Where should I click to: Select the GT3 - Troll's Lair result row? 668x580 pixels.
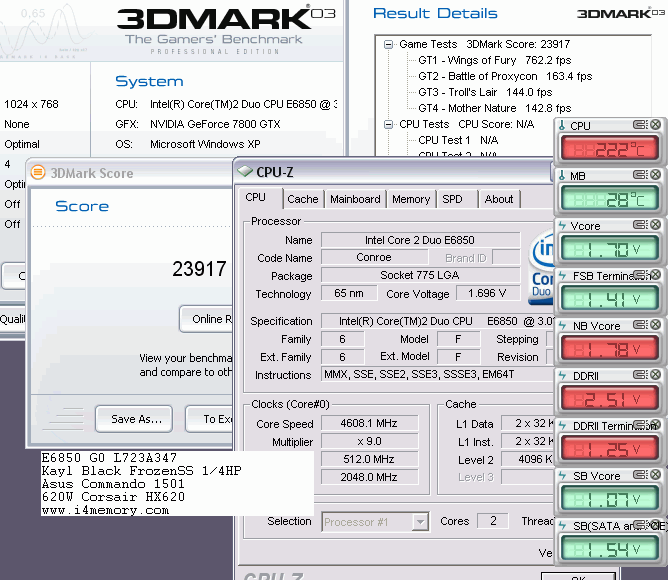(x=485, y=92)
